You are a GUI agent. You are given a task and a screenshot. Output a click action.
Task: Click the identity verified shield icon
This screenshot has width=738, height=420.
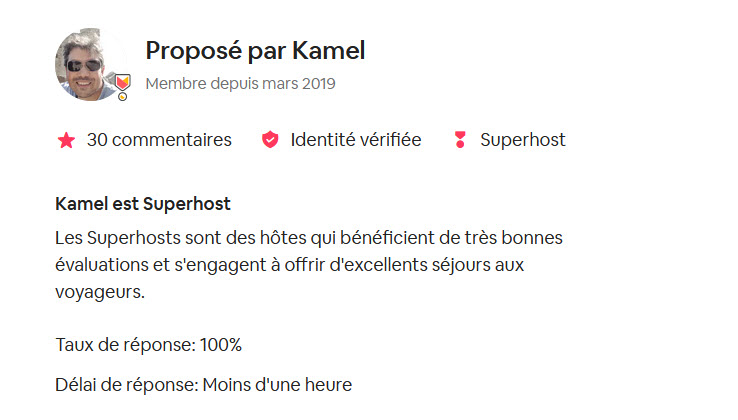click(x=270, y=140)
